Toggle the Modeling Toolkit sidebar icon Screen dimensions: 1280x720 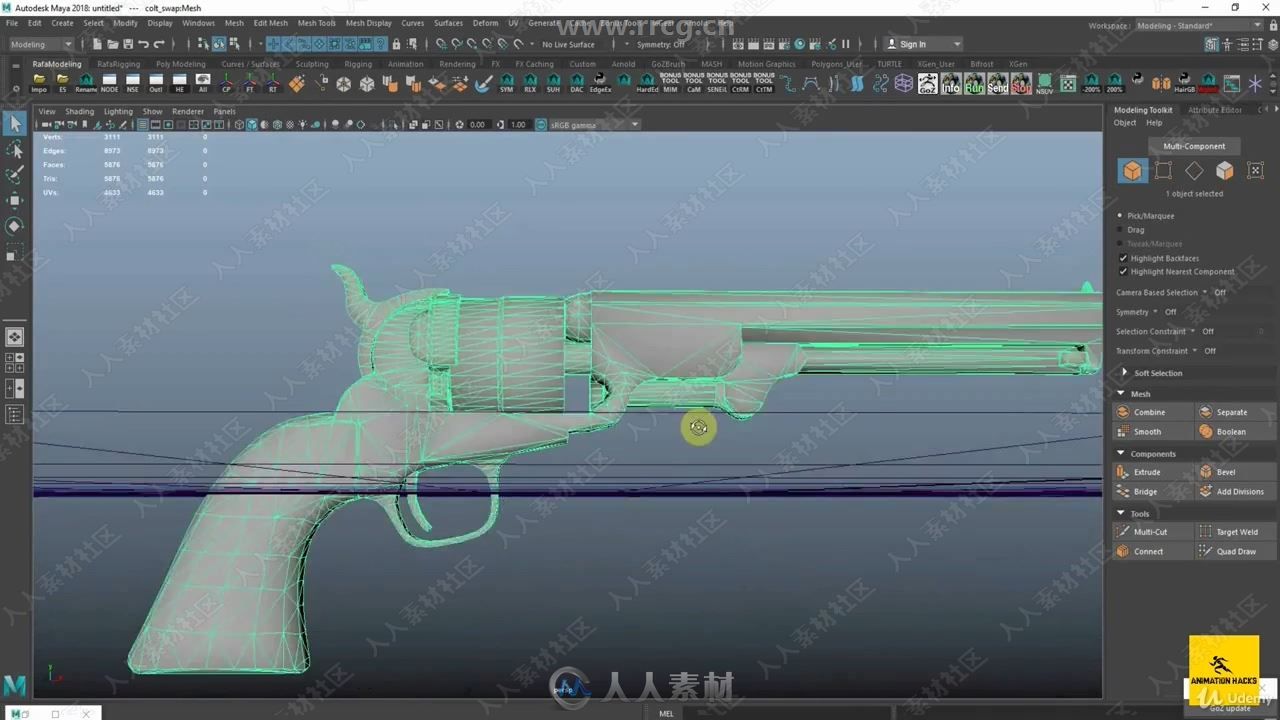[1212, 44]
